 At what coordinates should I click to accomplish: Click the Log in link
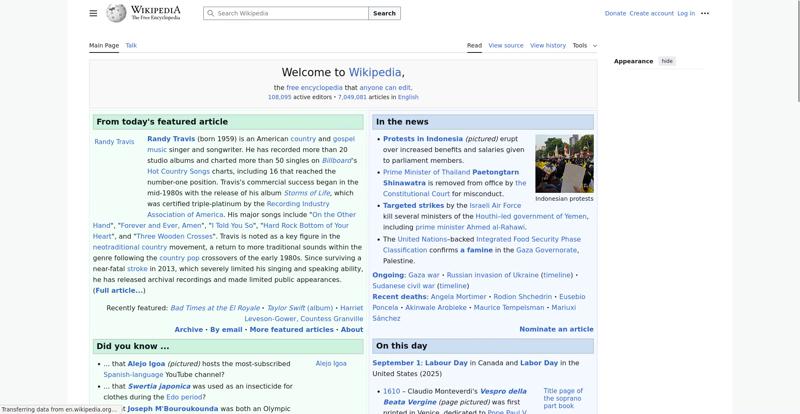686,13
